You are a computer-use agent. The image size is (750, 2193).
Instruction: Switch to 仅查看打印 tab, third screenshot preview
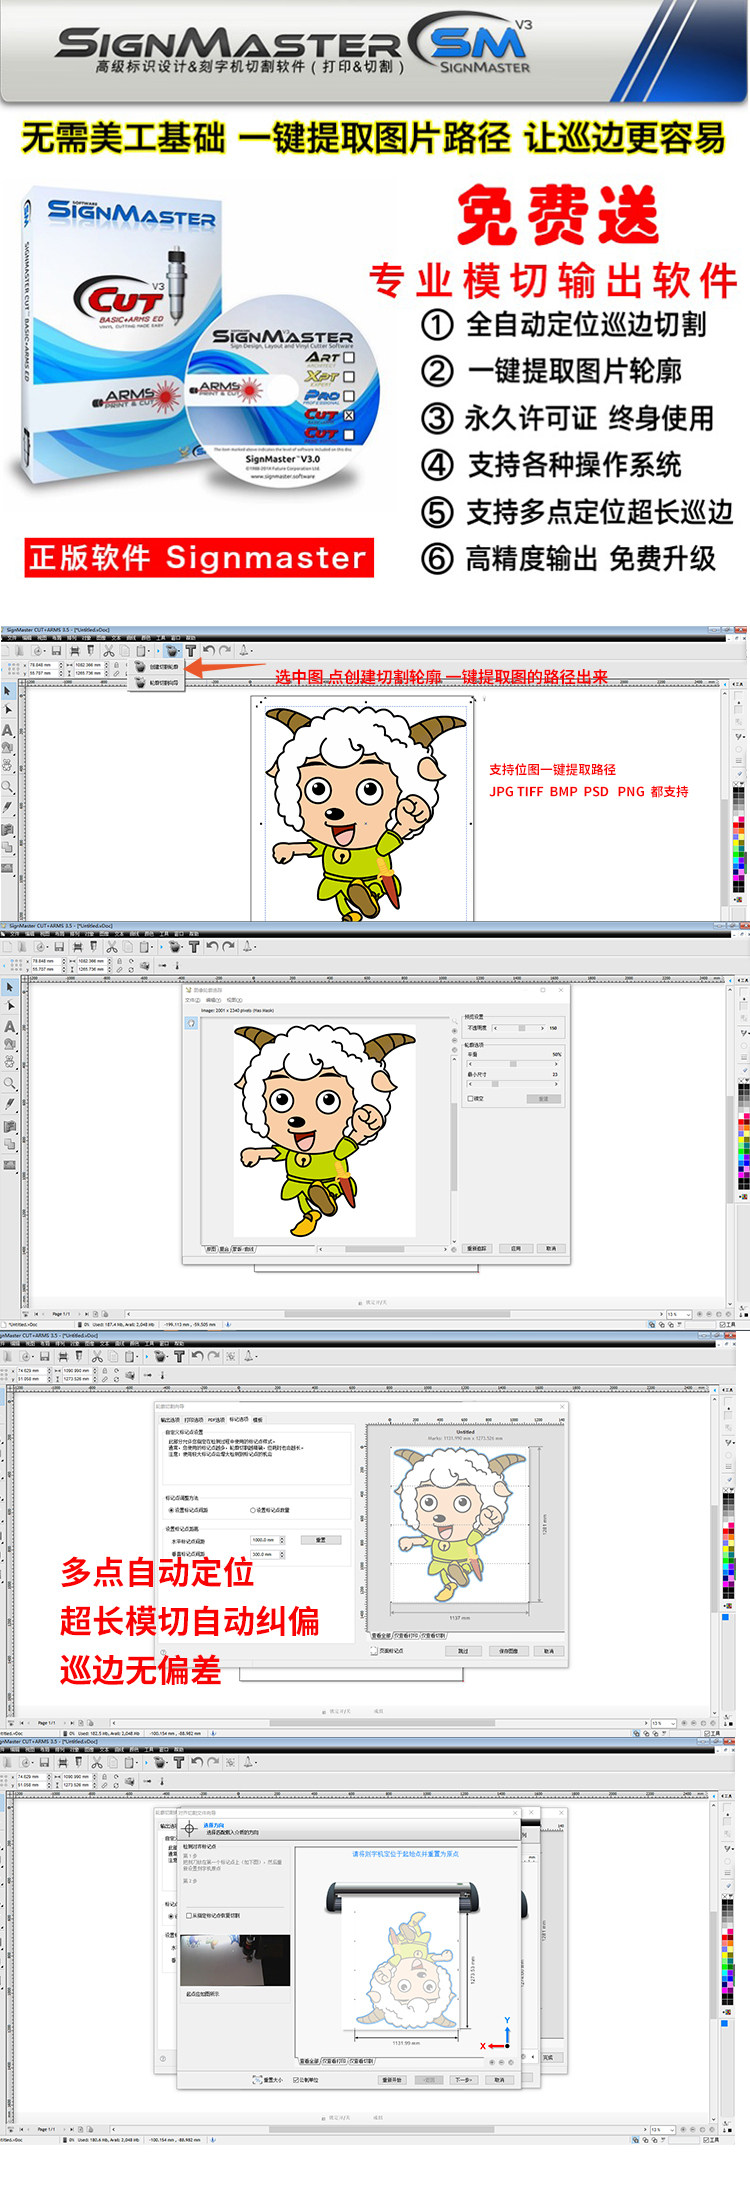pos(406,1636)
